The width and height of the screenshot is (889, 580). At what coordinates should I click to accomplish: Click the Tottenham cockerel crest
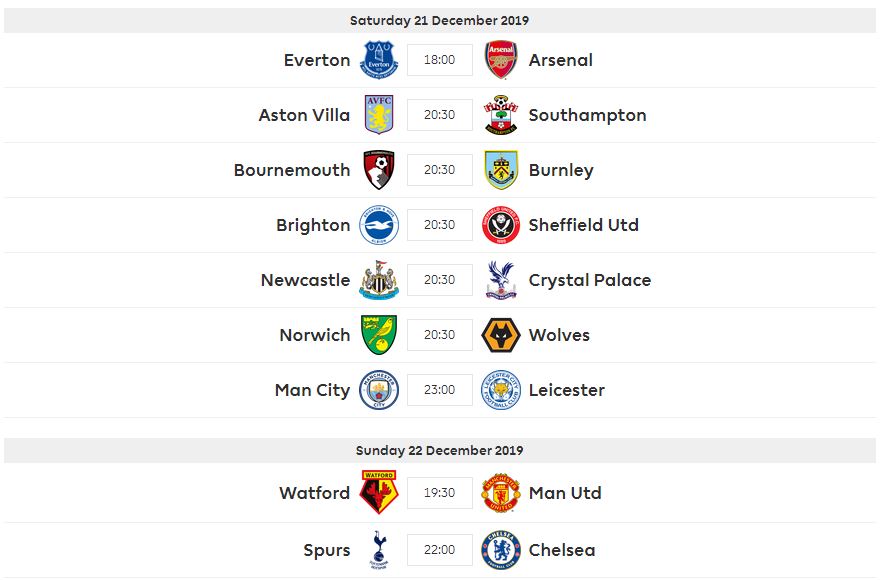coord(378,549)
